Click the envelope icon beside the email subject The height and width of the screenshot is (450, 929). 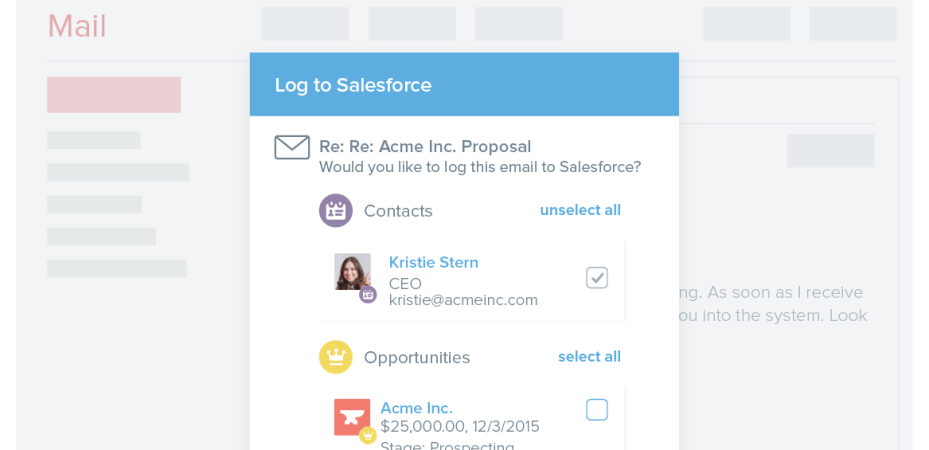pos(292,148)
